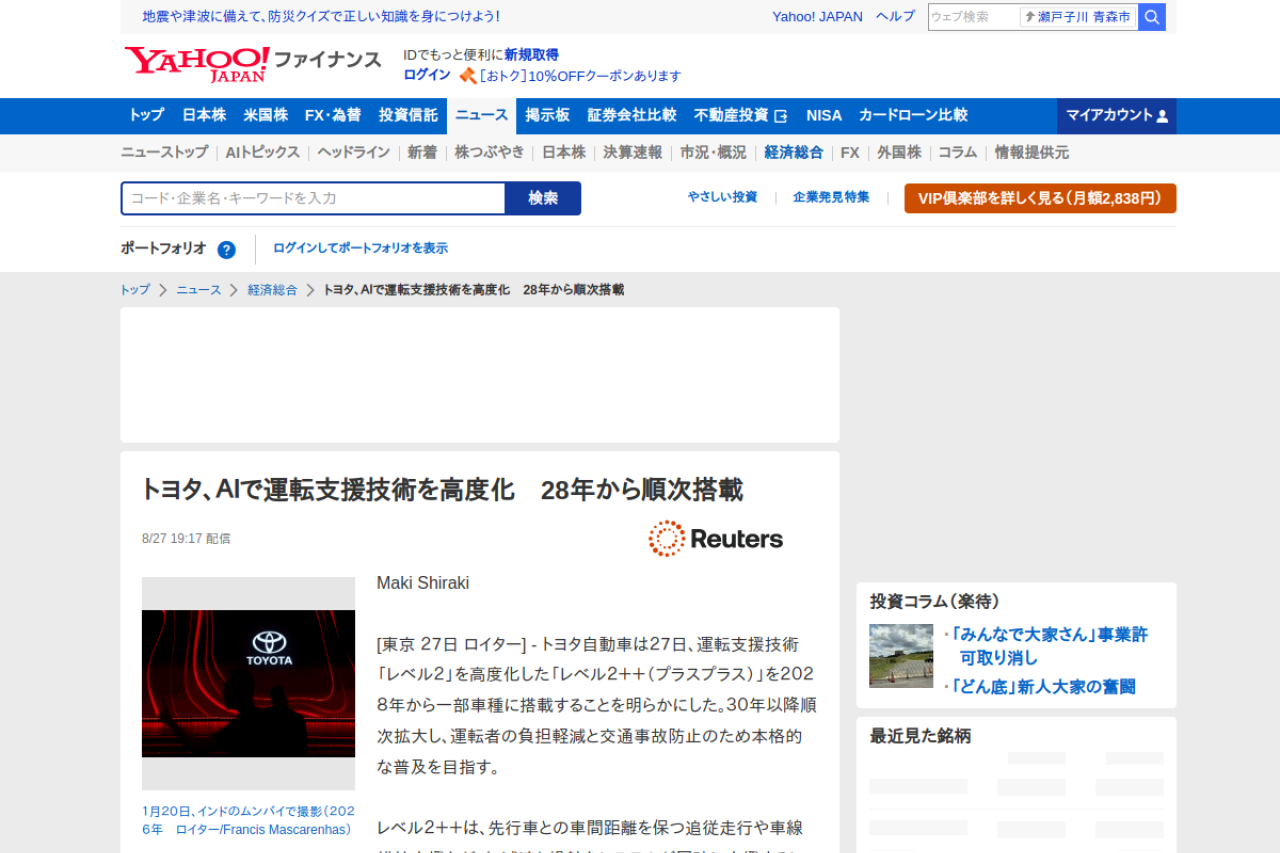Open 企業発見特集 link
The width and height of the screenshot is (1280, 853).
click(x=831, y=197)
